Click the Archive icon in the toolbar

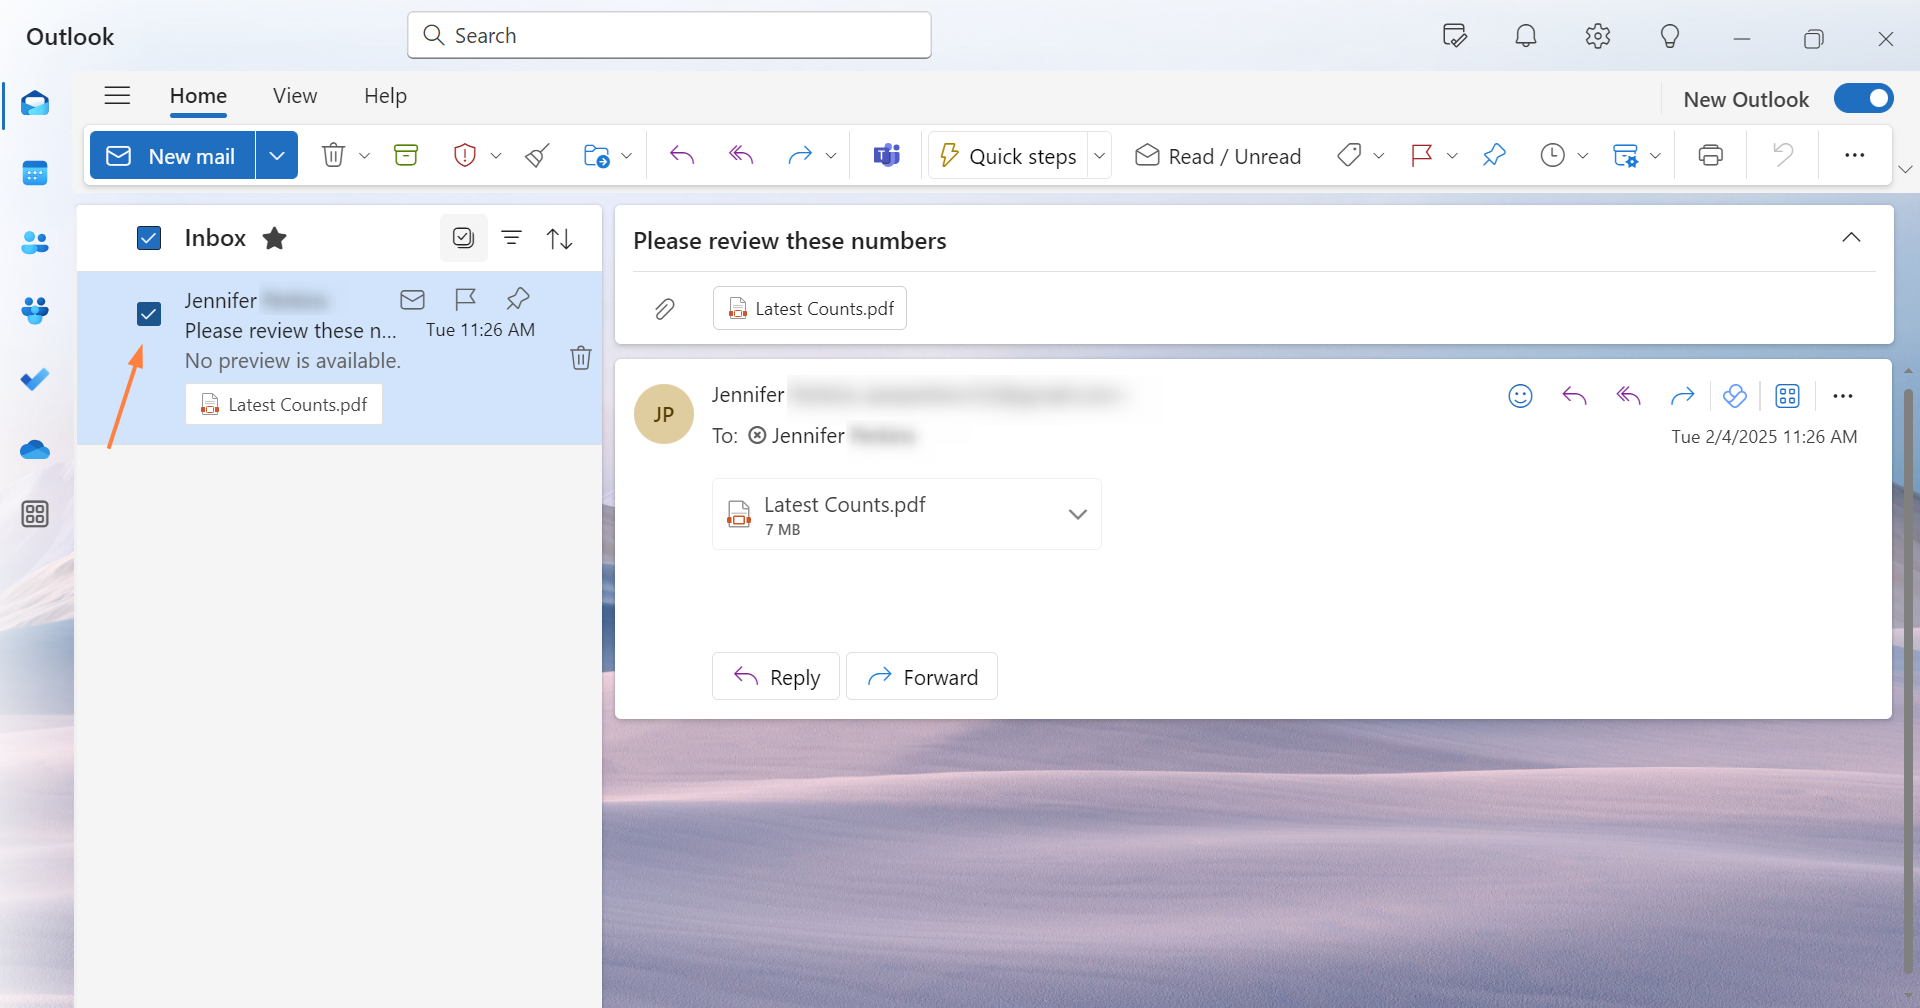[406, 155]
